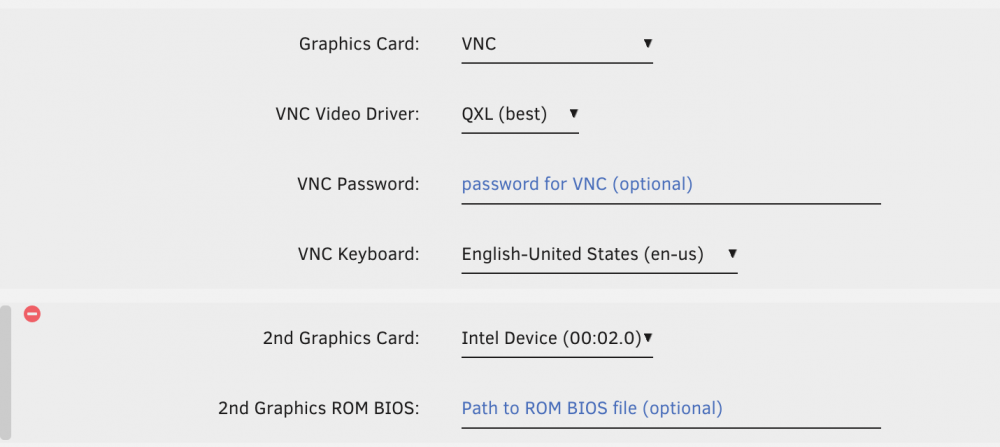This screenshot has width=1000, height=447.
Task: Click the arrow beside QXL (best)
Action: [x=573, y=114]
